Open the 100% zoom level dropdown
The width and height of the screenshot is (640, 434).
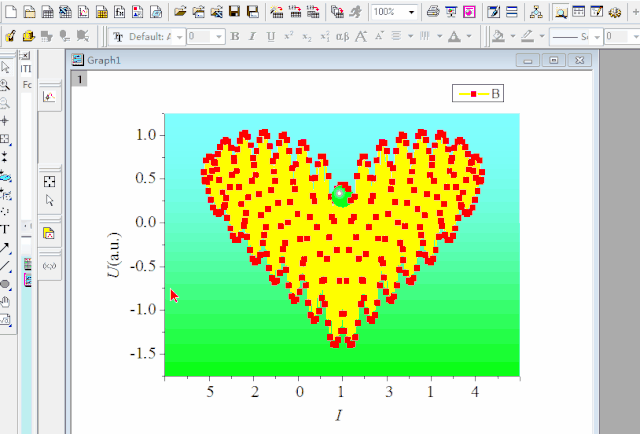pyautogui.click(x=411, y=12)
